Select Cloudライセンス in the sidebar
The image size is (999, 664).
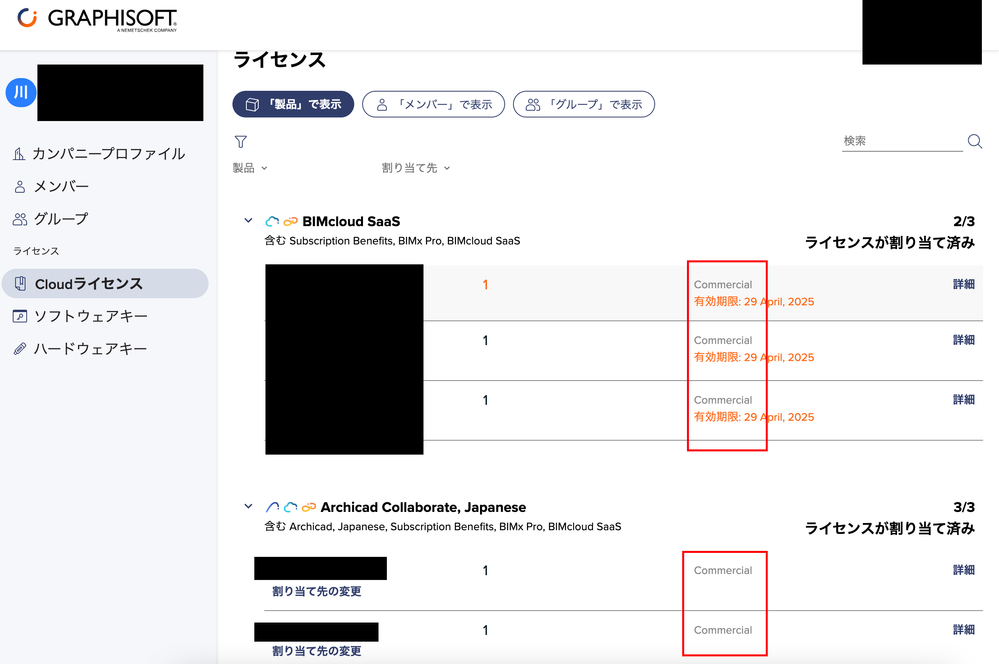(105, 284)
